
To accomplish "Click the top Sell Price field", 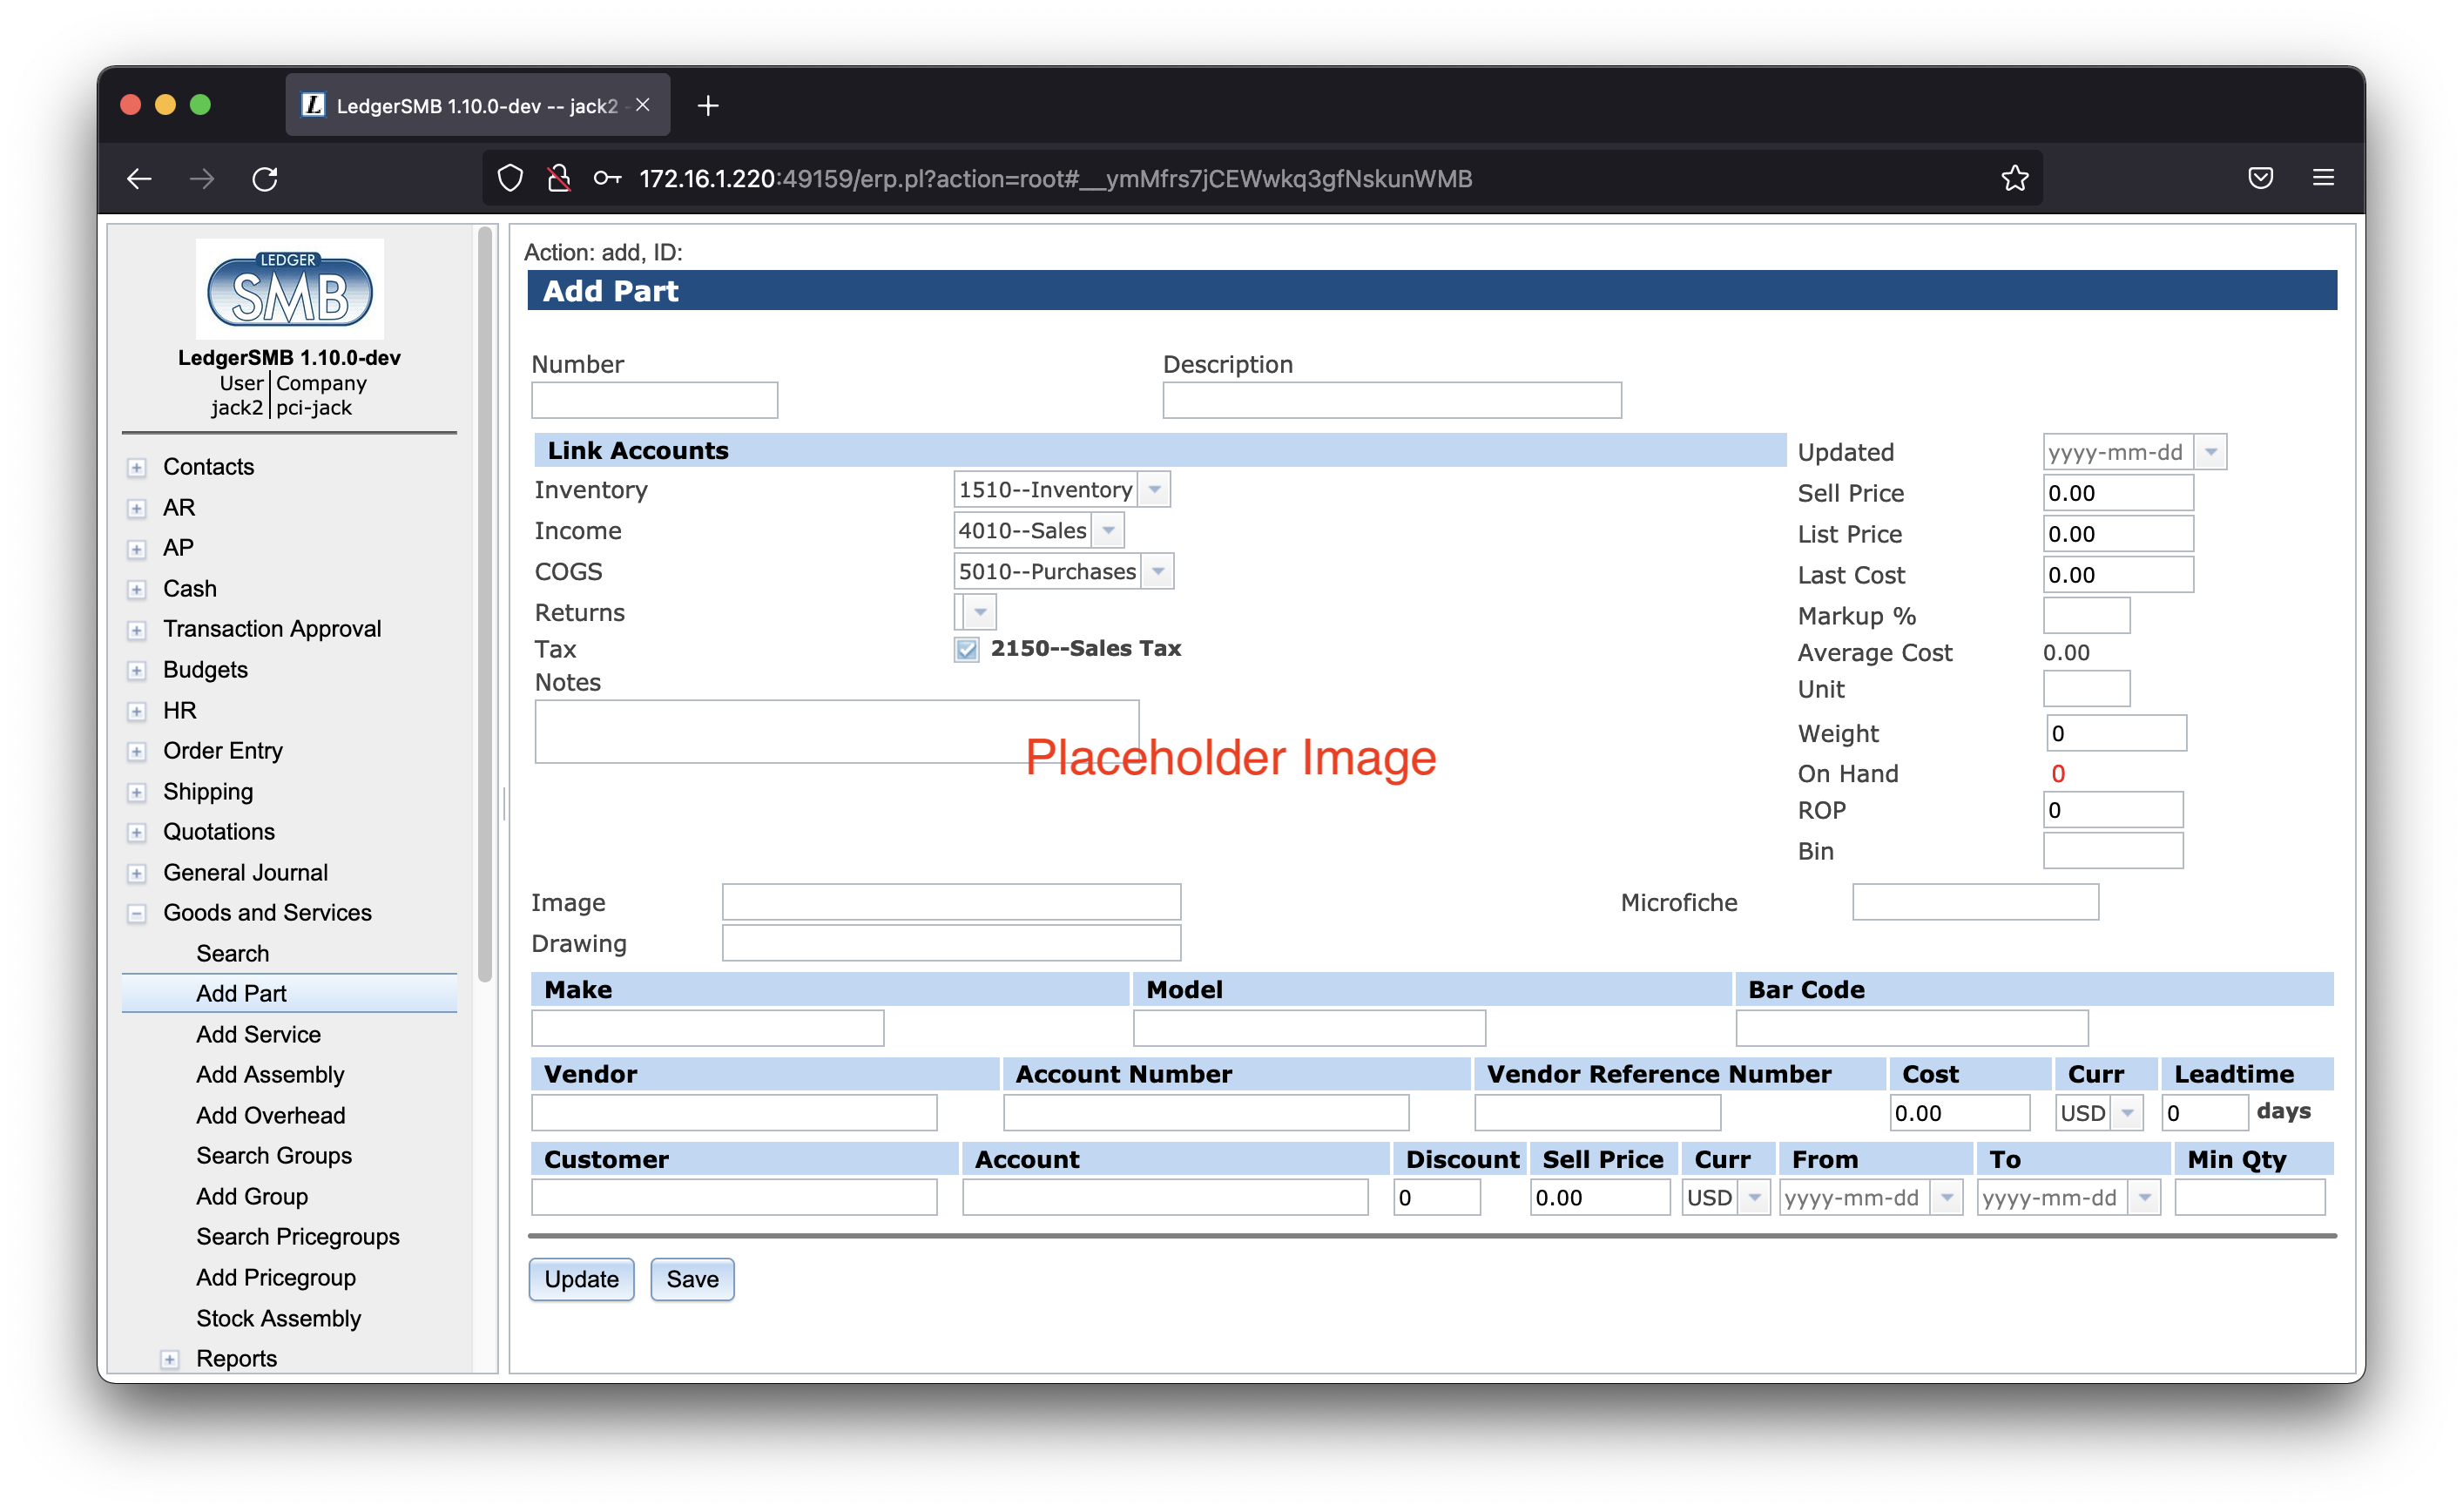I will 2117,493.
